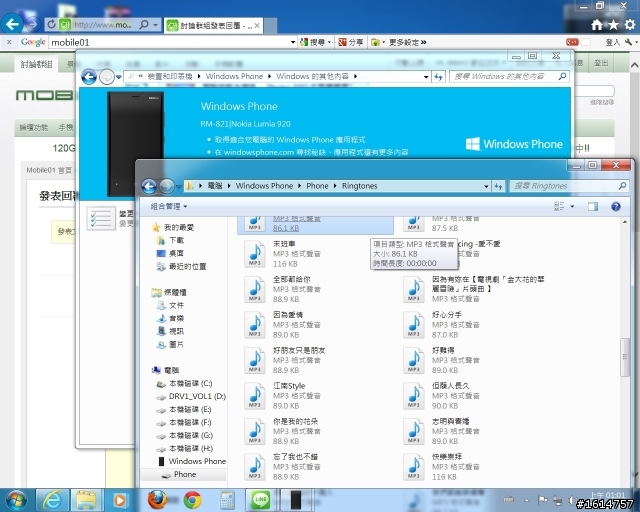Click 分享 button on Google toolbar
Viewport: 640px width, 512px height.
pos(351,42)
